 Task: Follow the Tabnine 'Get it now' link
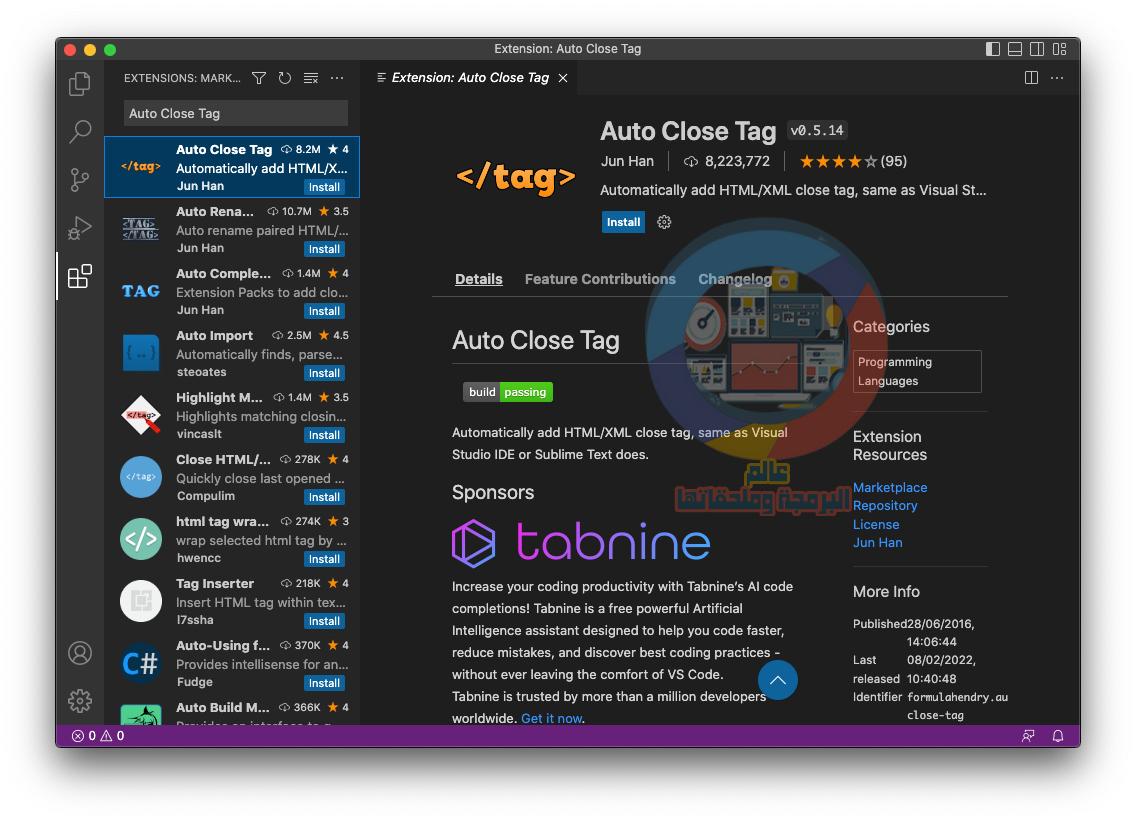[x=551, y=718]
